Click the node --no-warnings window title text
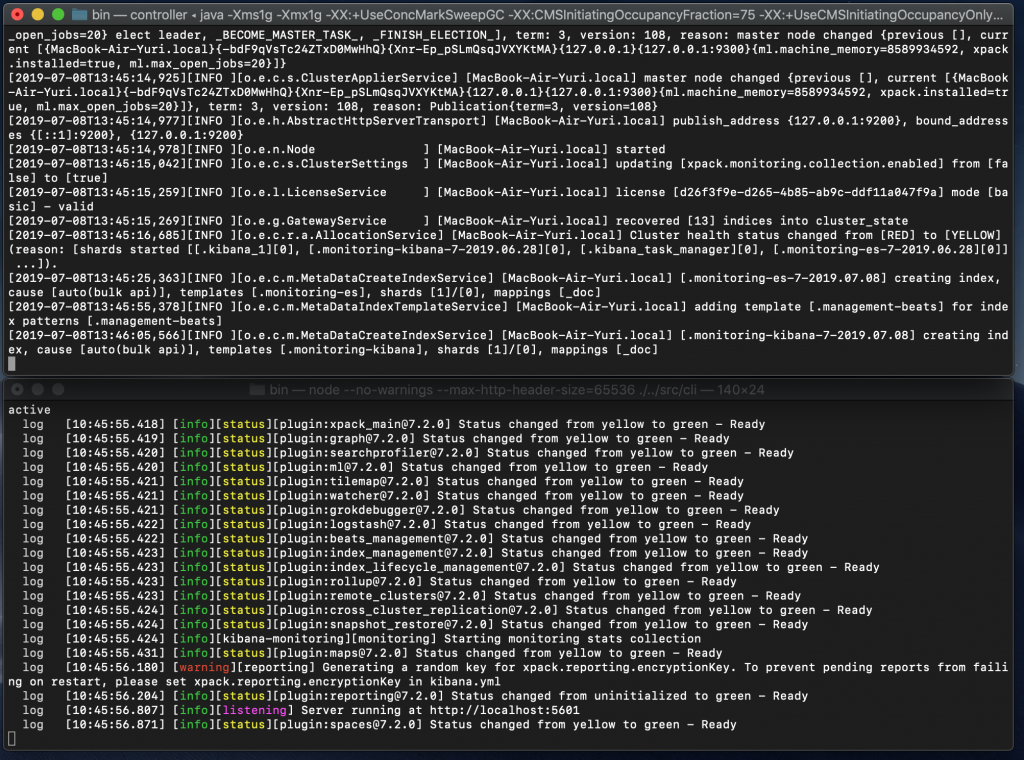Screen dimensions: 1024x760 tap(517, 390)
